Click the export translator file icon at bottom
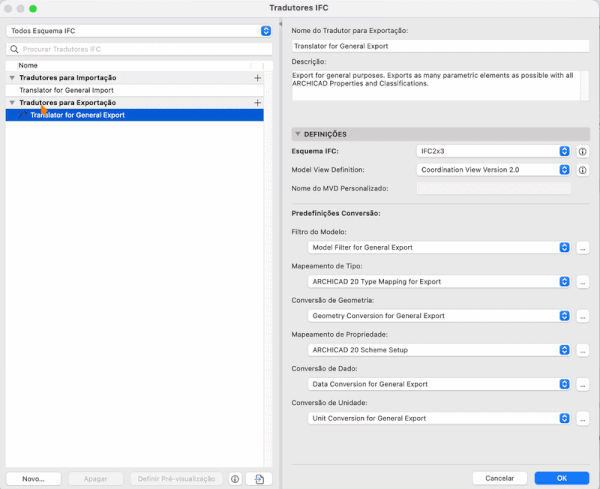Viewport: 600px width, 489px height. [x=259, y=479]
